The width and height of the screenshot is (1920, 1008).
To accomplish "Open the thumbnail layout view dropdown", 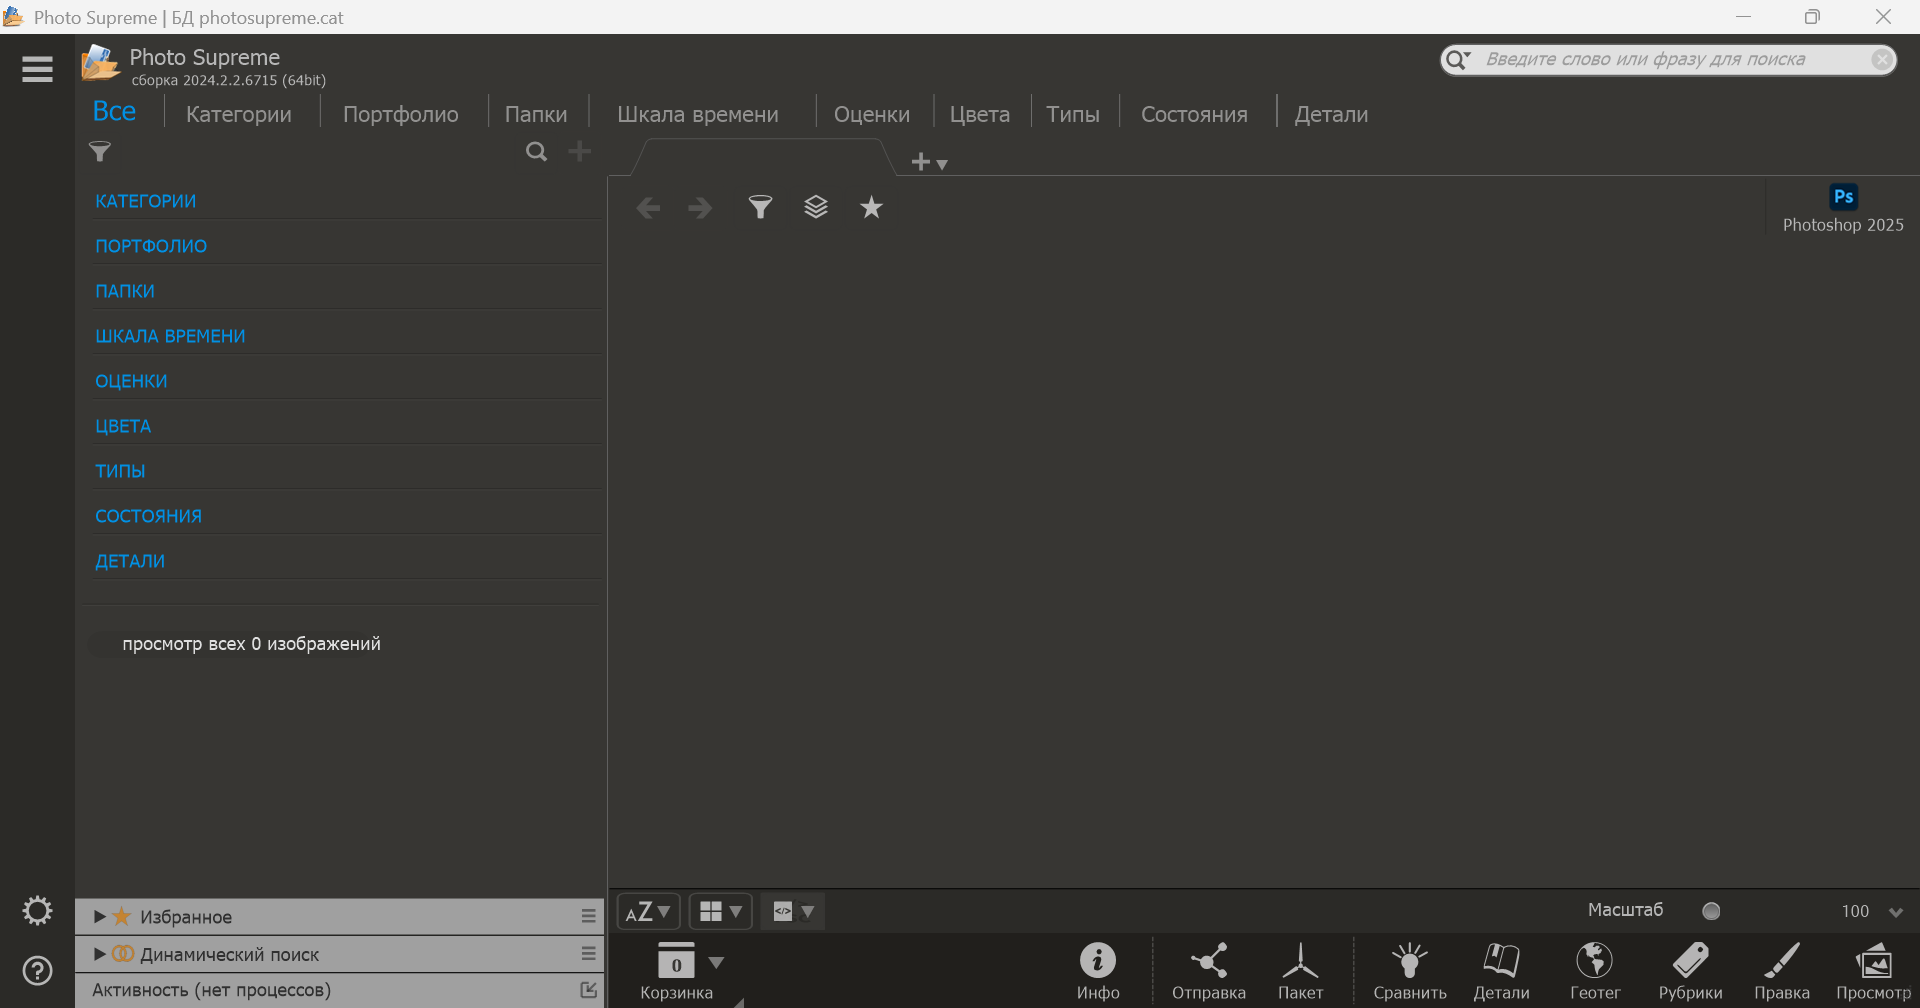I will click(x=721, y=911).
